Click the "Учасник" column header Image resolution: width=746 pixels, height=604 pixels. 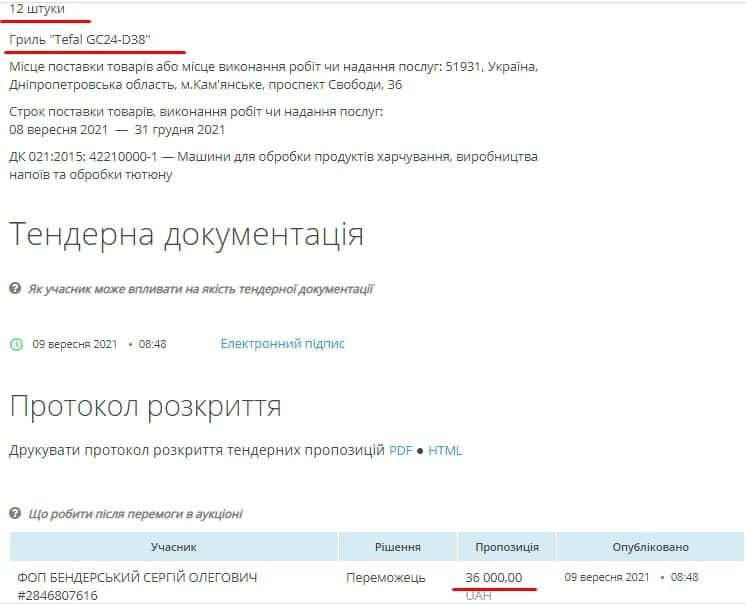(x=173, y=547)
